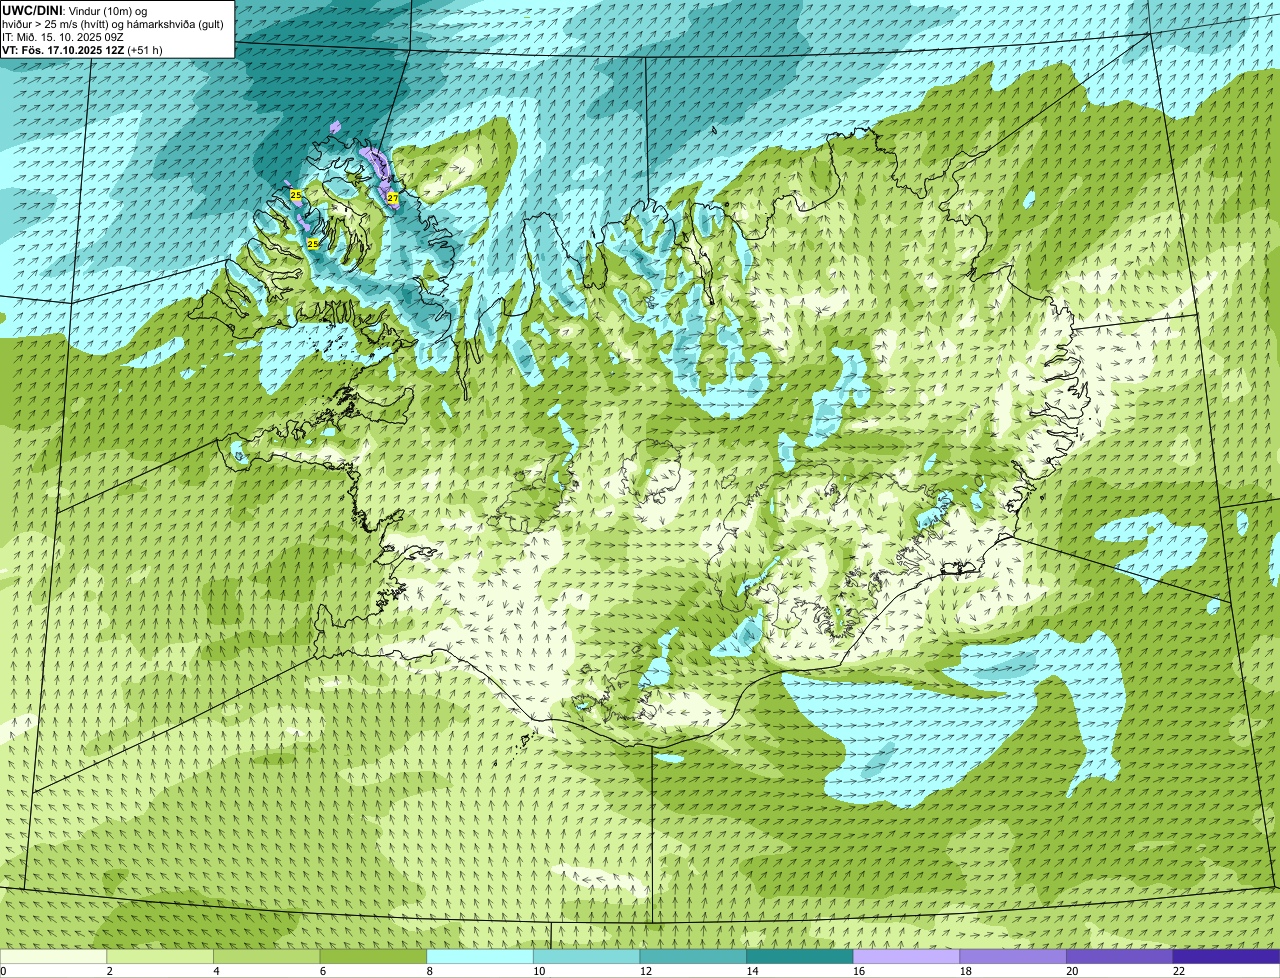Screen dimensions: 1280x978
Task: Click the line 'hviður > 25 m/s (hvítt) og hámarkshviða (gult)'
Action: pos(113,24)
